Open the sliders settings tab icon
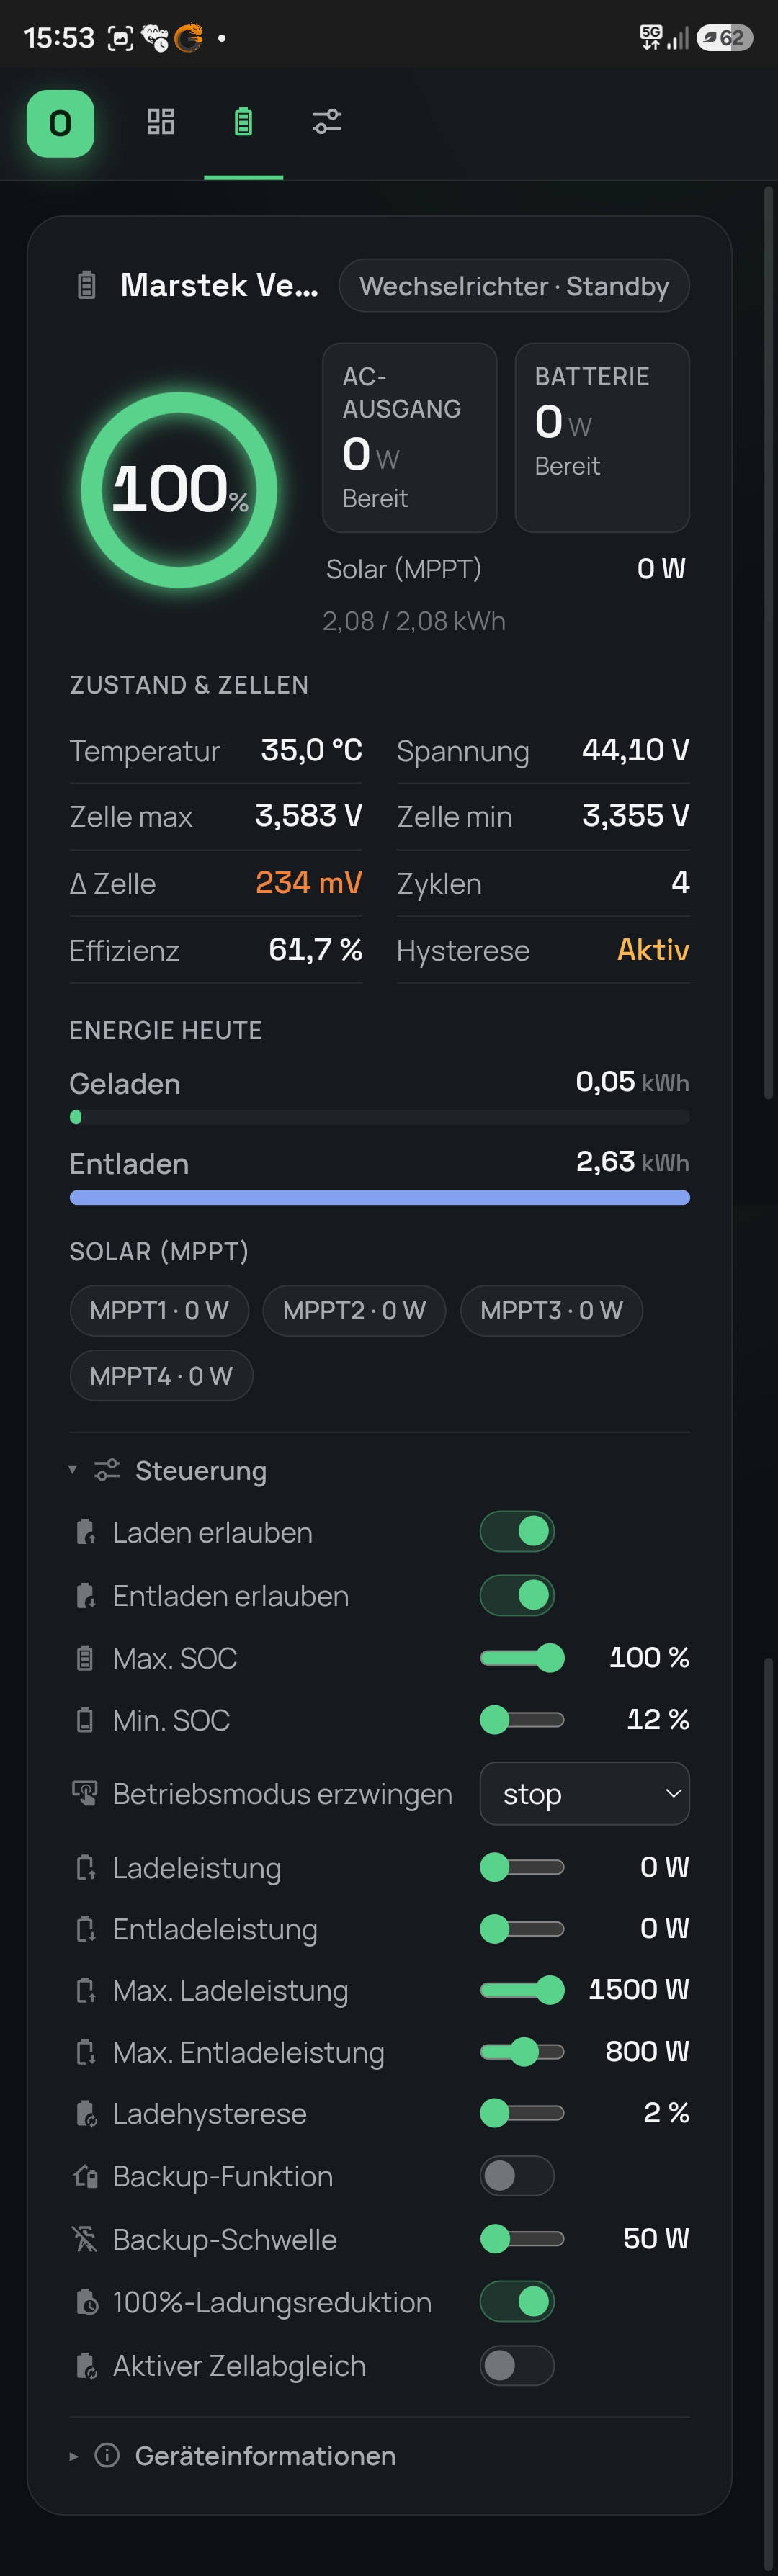778x2576 pixels. 327,122
